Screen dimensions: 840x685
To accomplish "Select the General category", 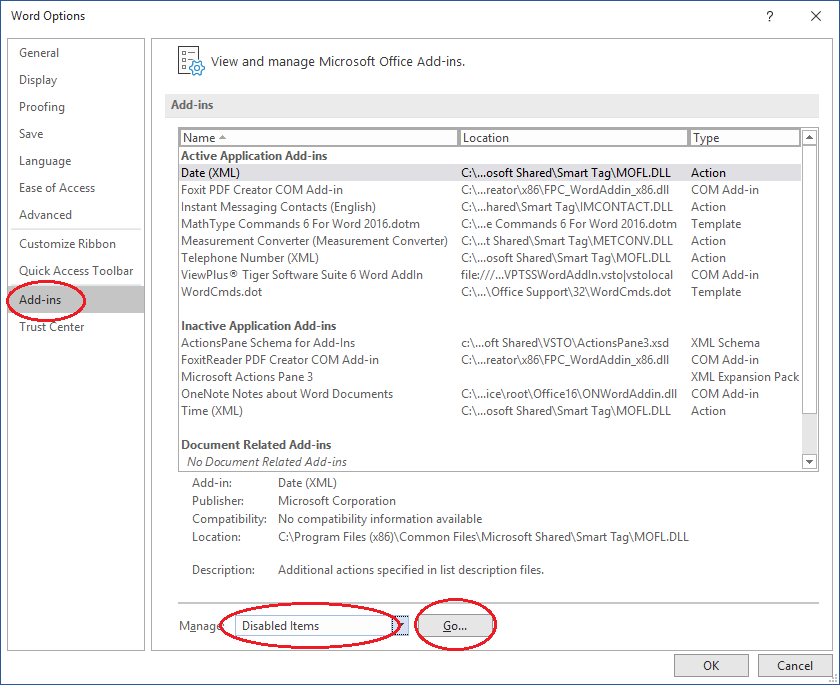I will coord(39,53).
